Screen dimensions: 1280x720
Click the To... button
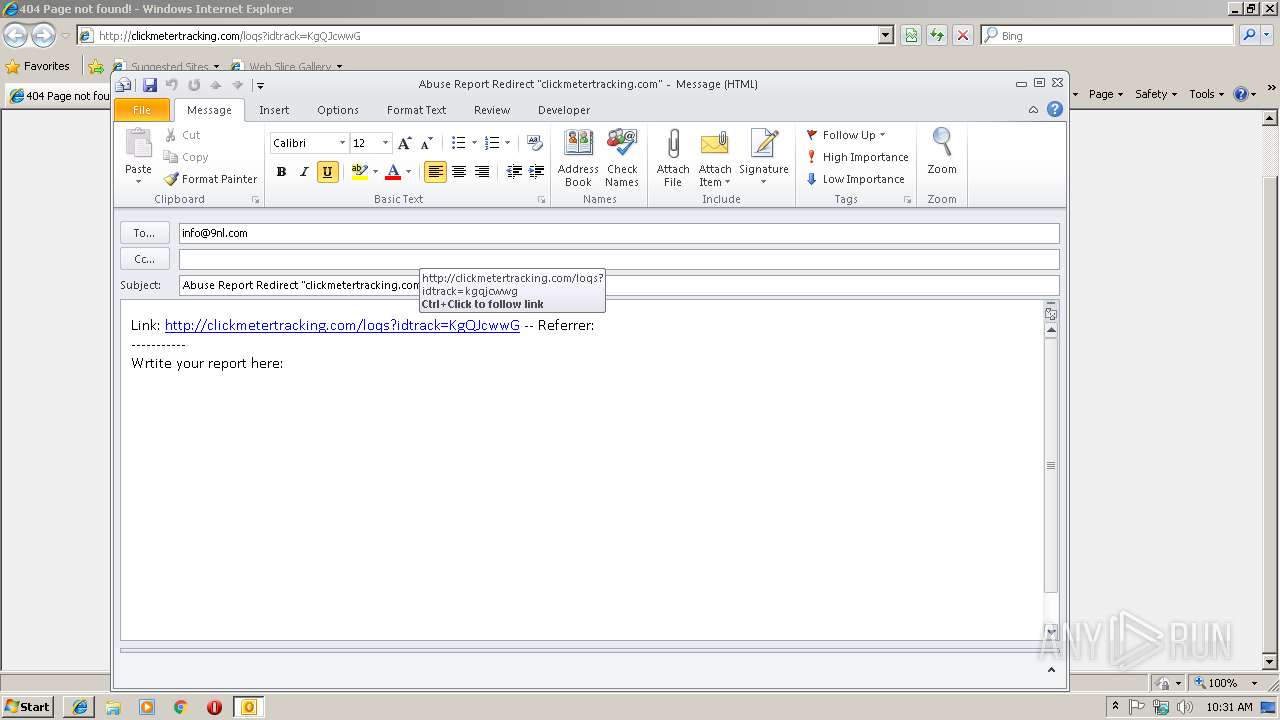click(145, 233)
